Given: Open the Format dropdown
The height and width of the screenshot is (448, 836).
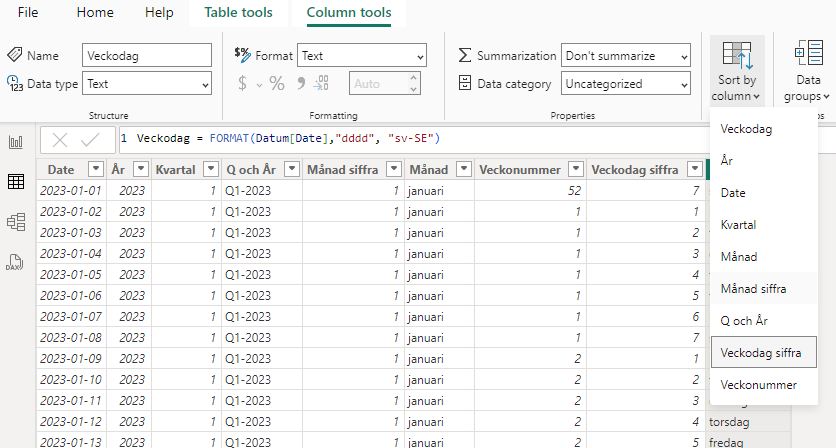Looking at the screenshot, I should click(362, 56).
